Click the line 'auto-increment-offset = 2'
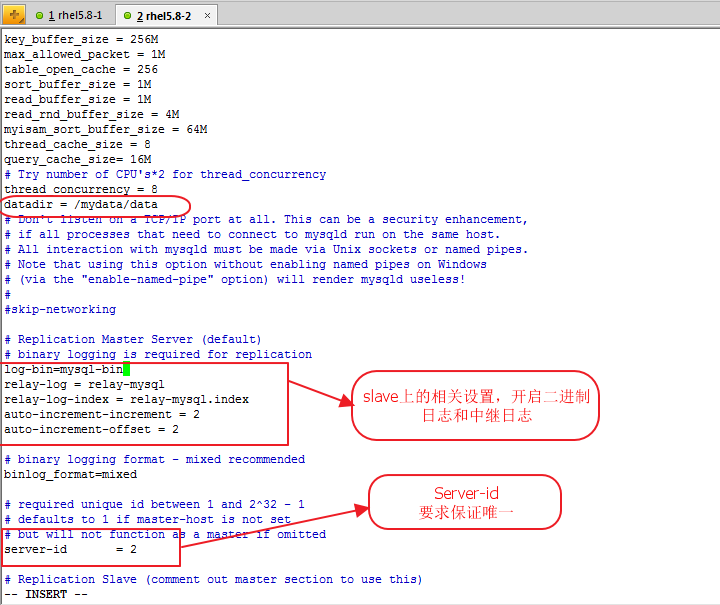The width and height of the screenshot is (720, 605). (91, 430)
